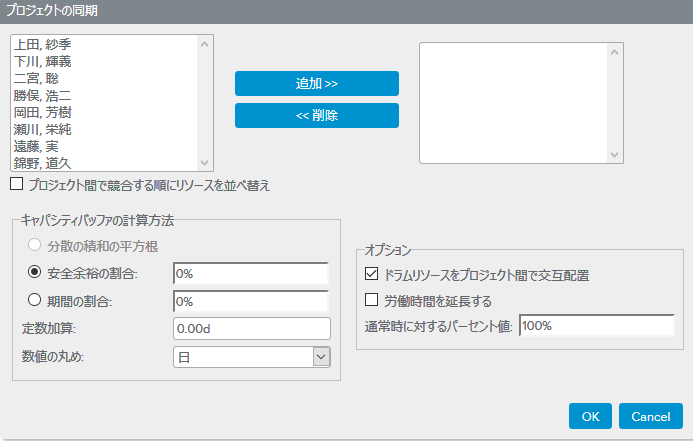Select the 安全余裕の割合 radio button
Image resolution: width=693 pixels, height=441 pixels.
click(x=34, y=273)
